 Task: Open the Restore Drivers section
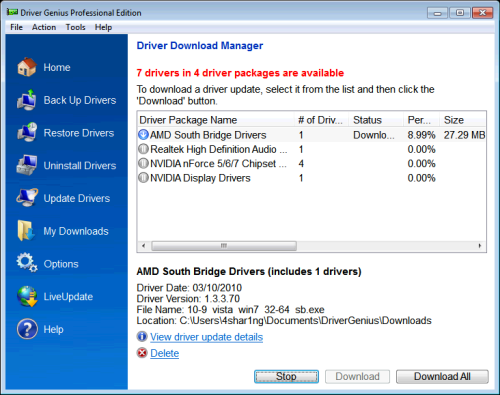79,133
